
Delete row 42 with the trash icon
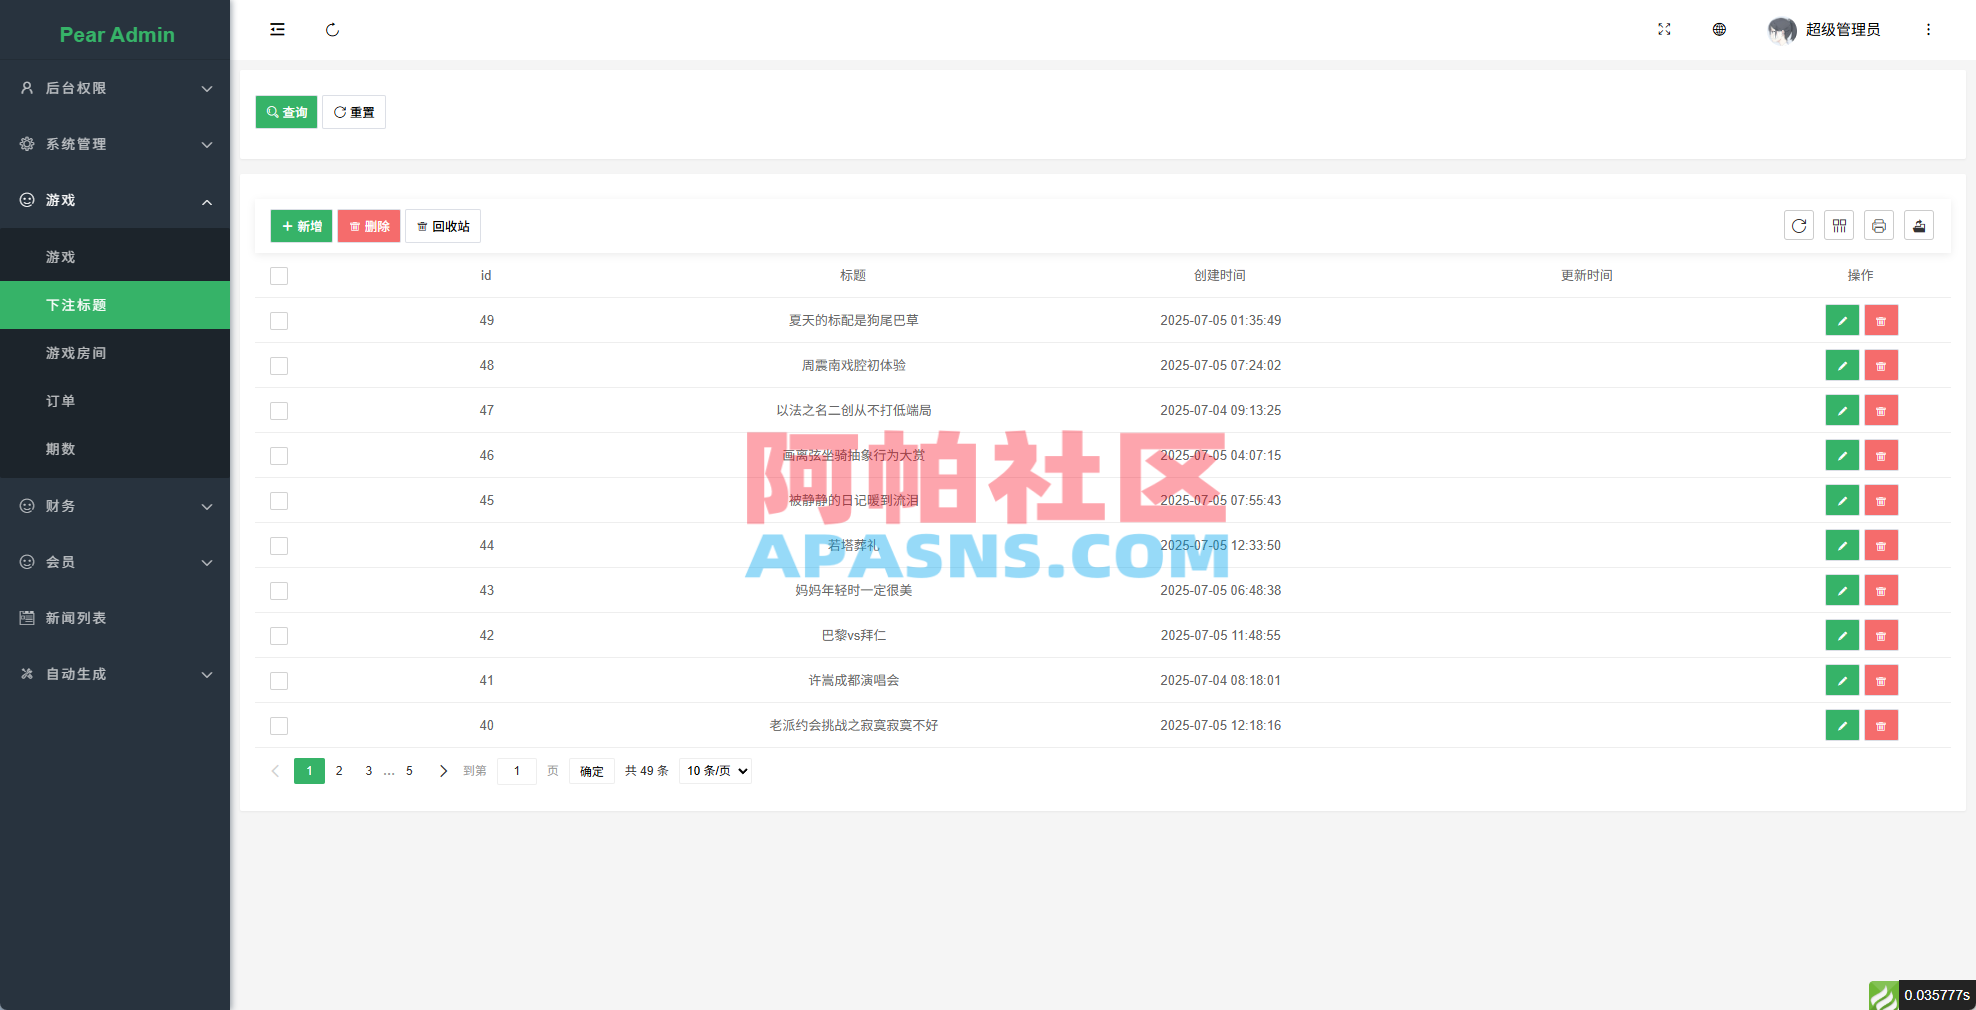1881,636
